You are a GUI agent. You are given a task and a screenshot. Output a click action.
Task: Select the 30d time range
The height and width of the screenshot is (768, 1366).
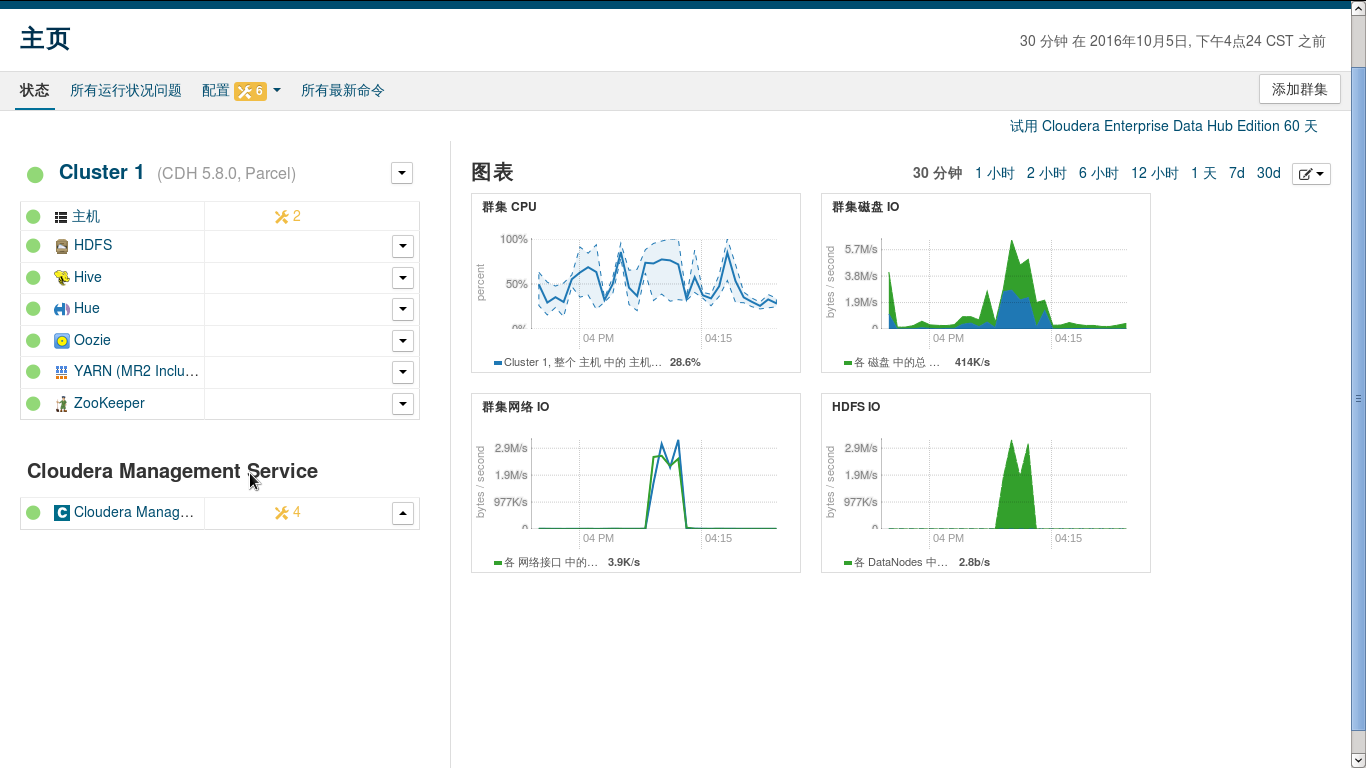pyautogui.click(x=1269, y=173)
